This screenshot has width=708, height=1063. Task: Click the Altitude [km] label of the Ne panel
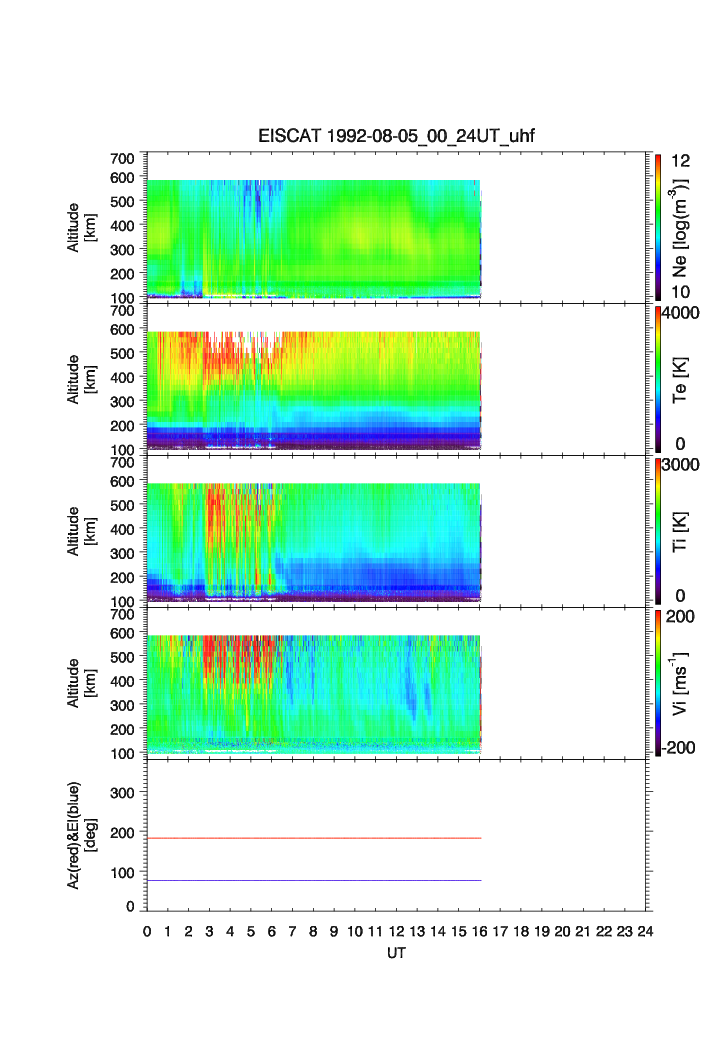pyautogui.click(x=81, y=228)
